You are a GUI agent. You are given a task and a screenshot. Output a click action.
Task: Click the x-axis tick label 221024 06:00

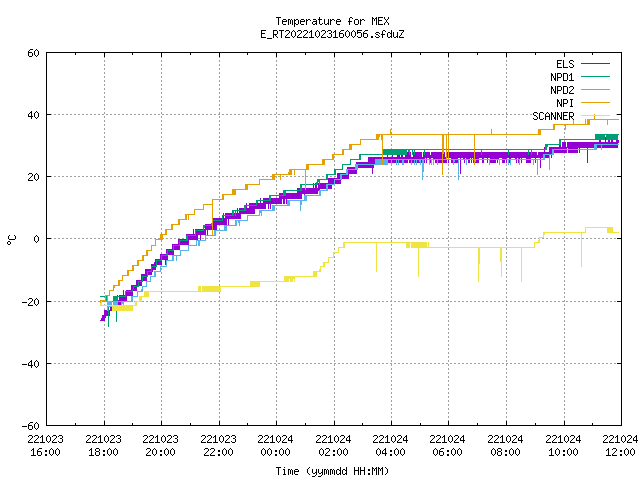tap(448, 446)
